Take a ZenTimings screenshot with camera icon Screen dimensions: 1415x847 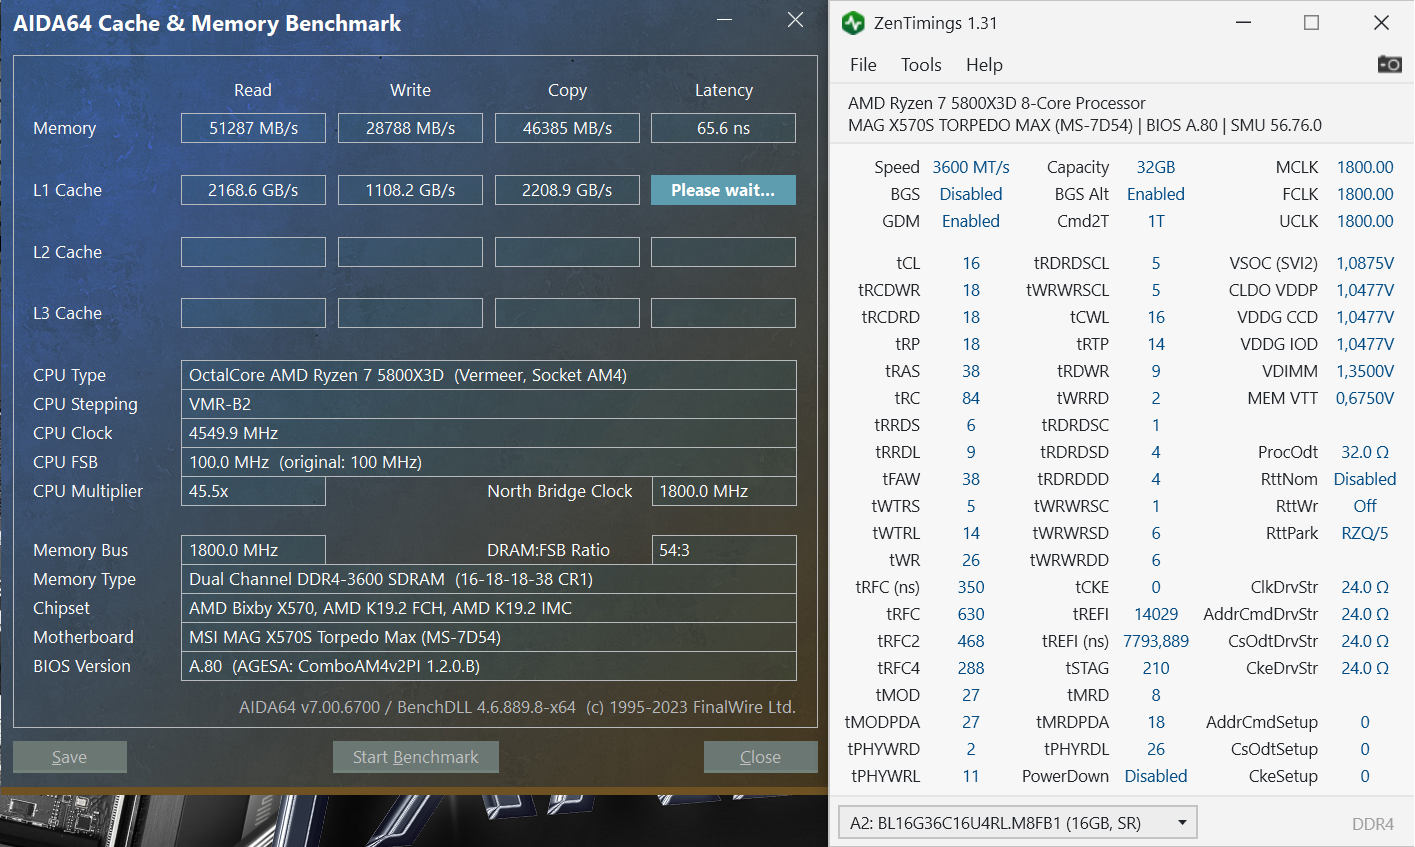pos(1389,64)
